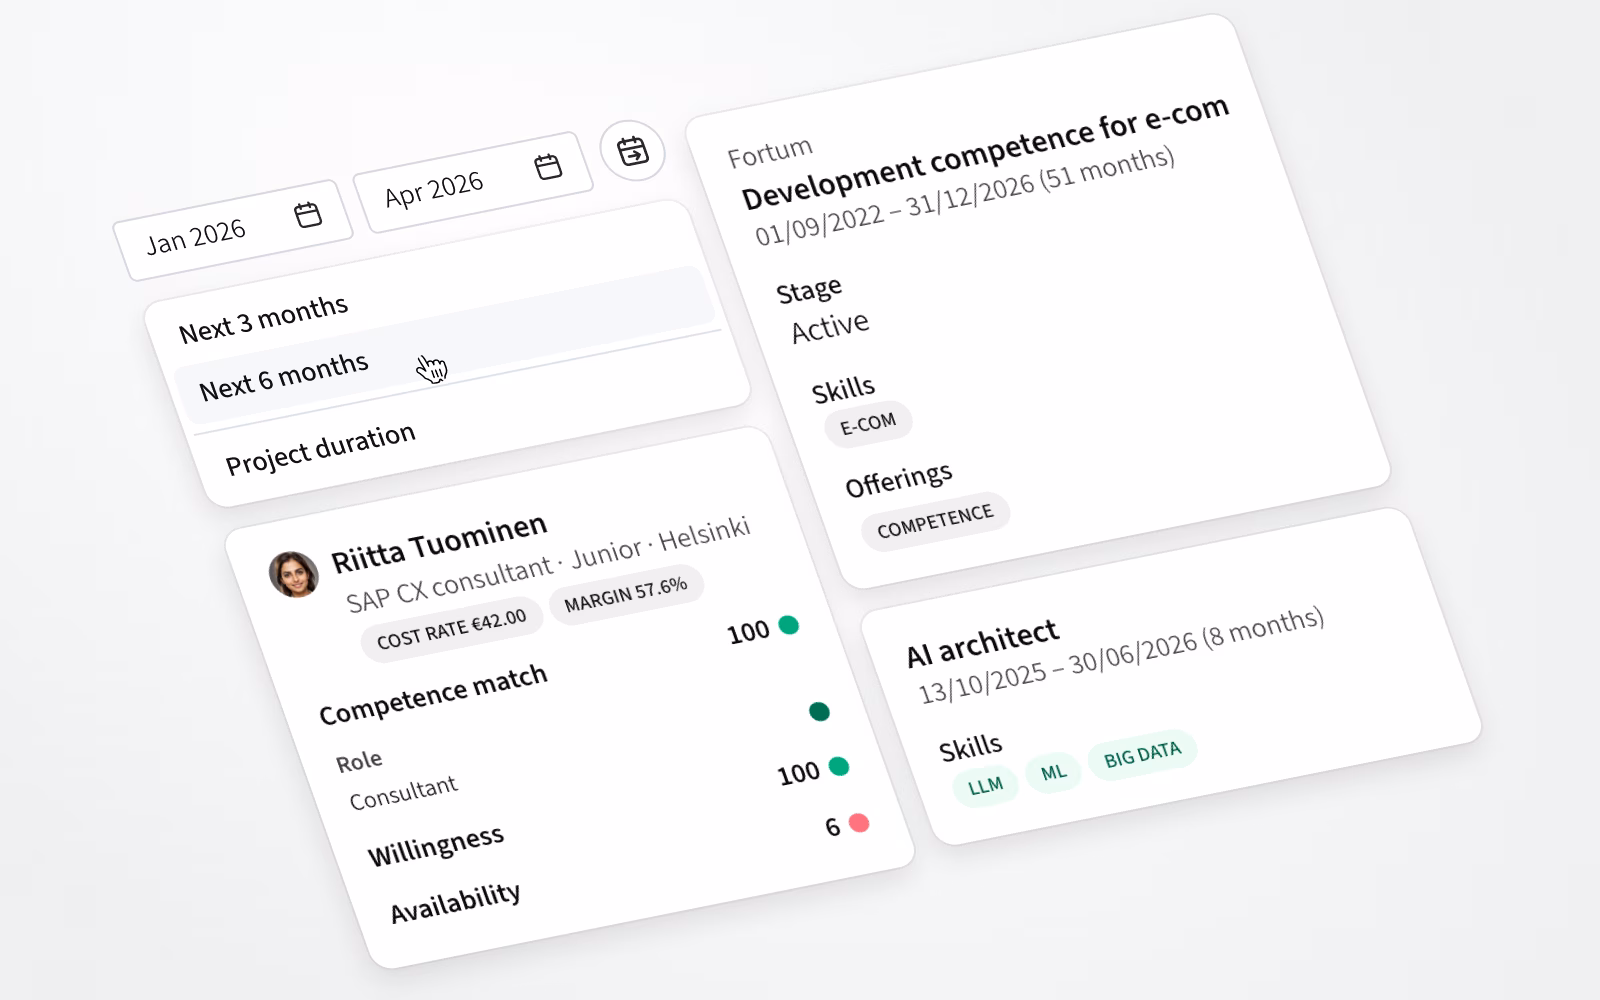Viewport: 1600px width, 1000px height.
Task: Toggle the LLM skill tag
Action: pos(986,784)
